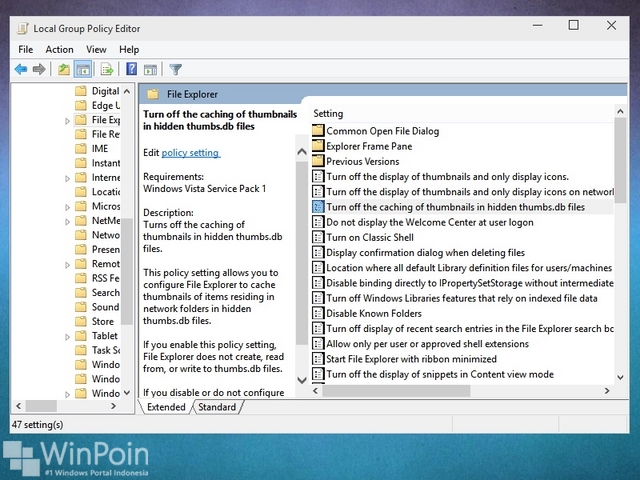Open the Help menu
The image size is (640, 480).
tap(129, 49)
